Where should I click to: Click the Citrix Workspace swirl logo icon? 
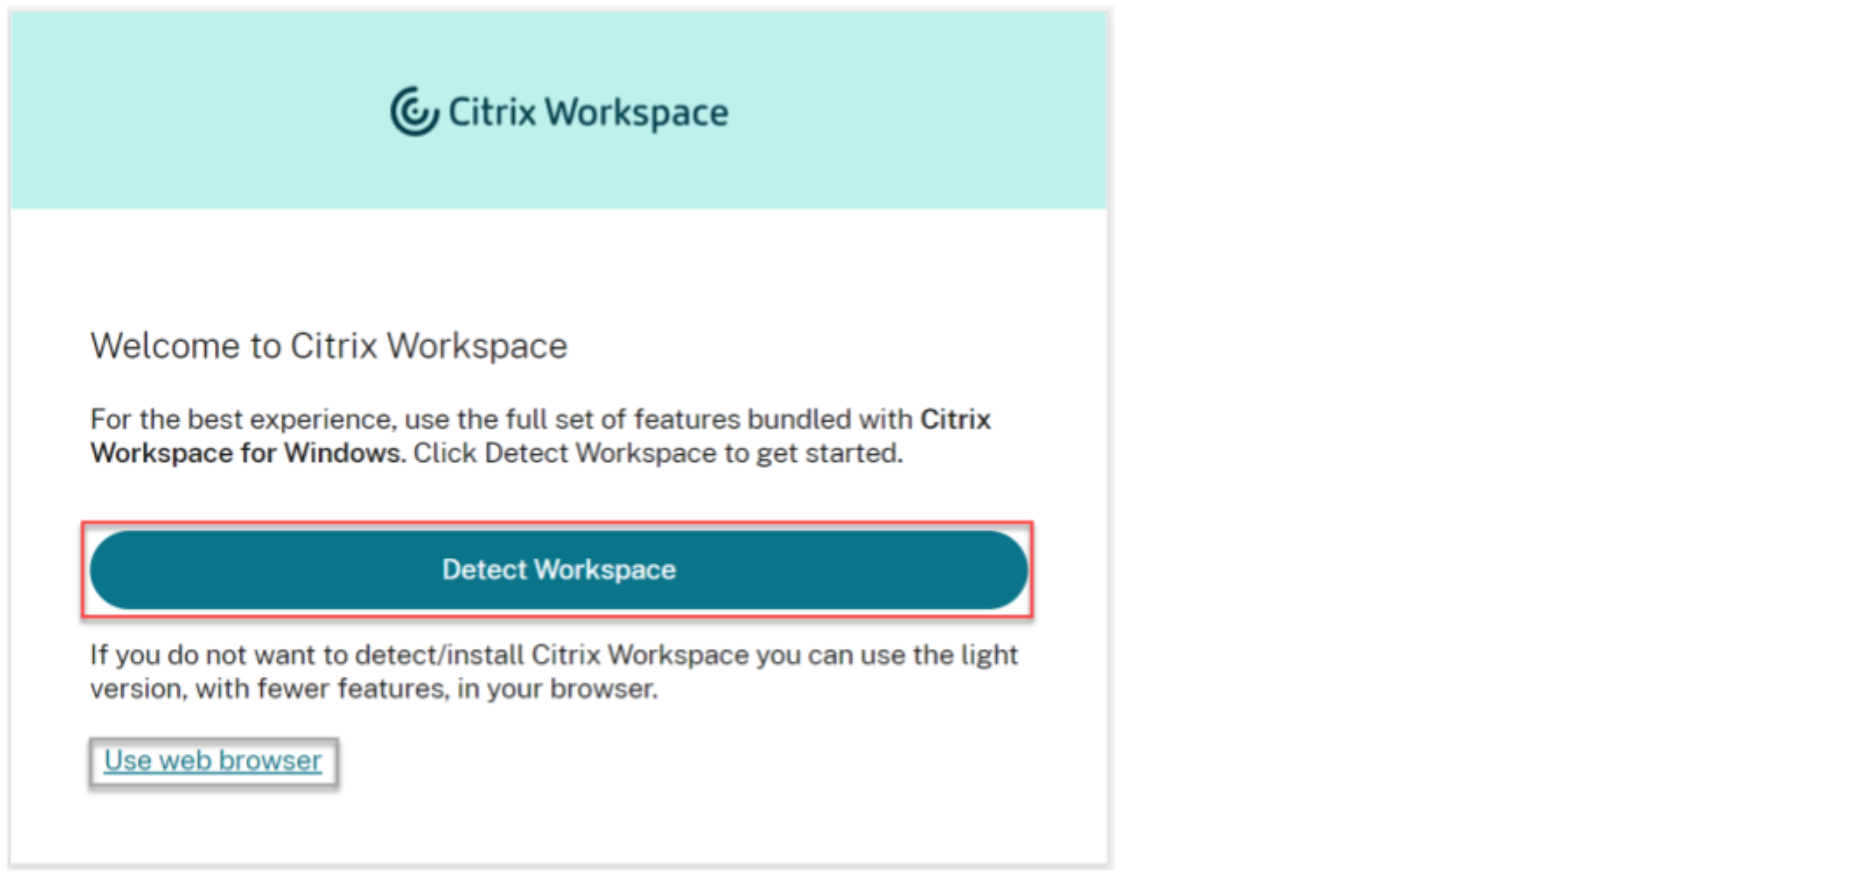[x=414, y=111]
